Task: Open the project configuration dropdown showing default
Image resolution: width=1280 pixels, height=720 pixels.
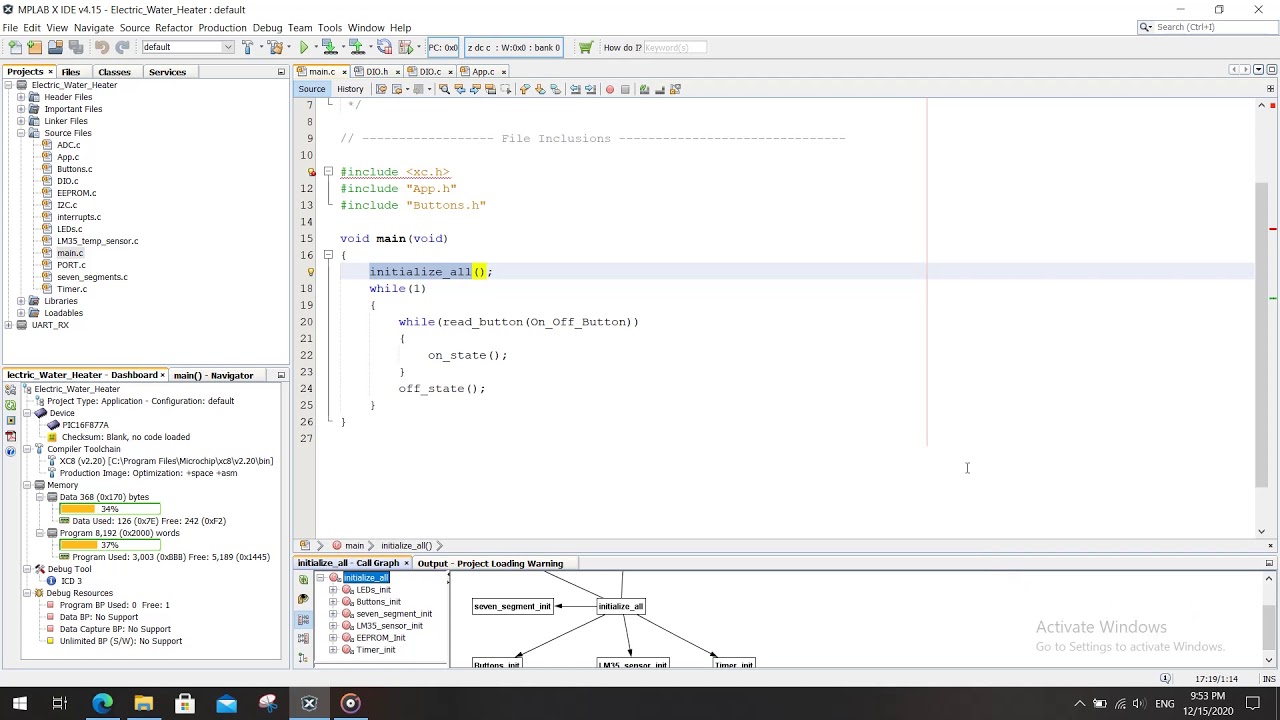Action: tap(187, 47)
